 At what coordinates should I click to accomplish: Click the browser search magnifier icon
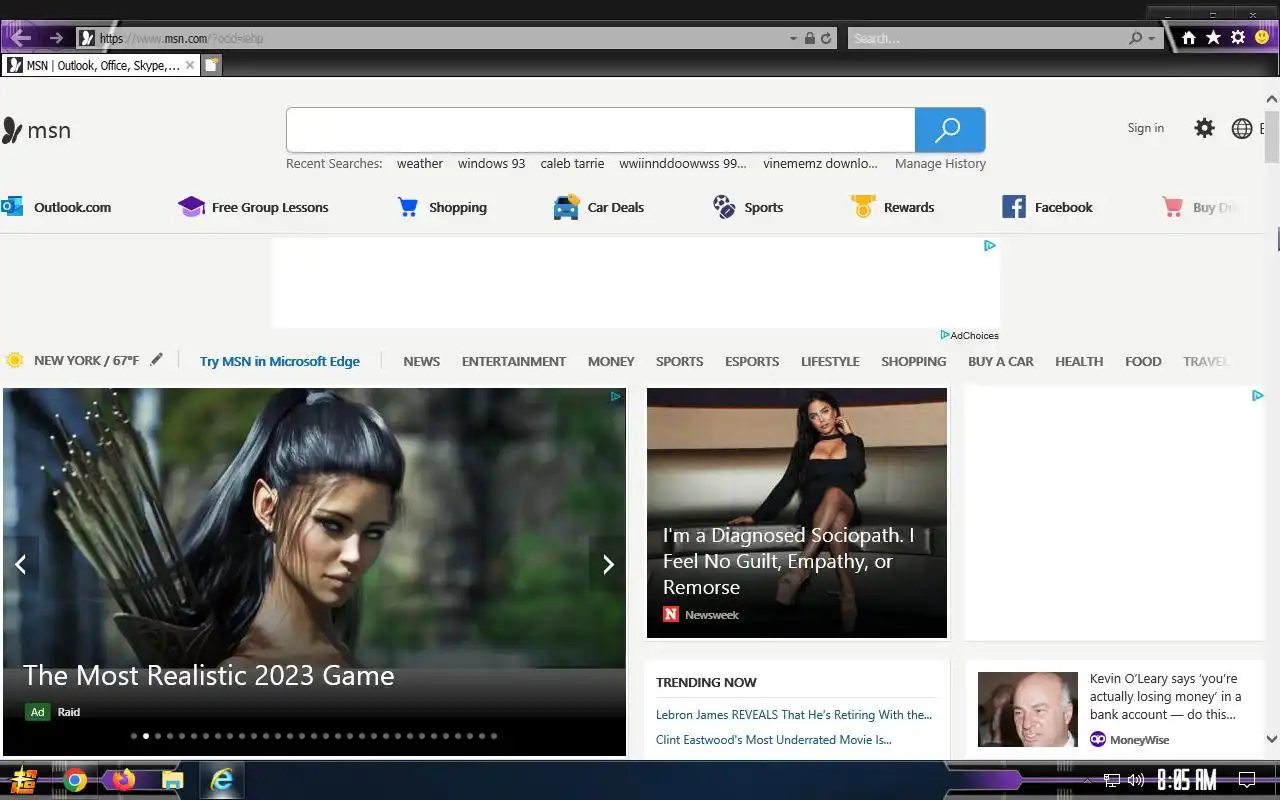coord(1135,38)
